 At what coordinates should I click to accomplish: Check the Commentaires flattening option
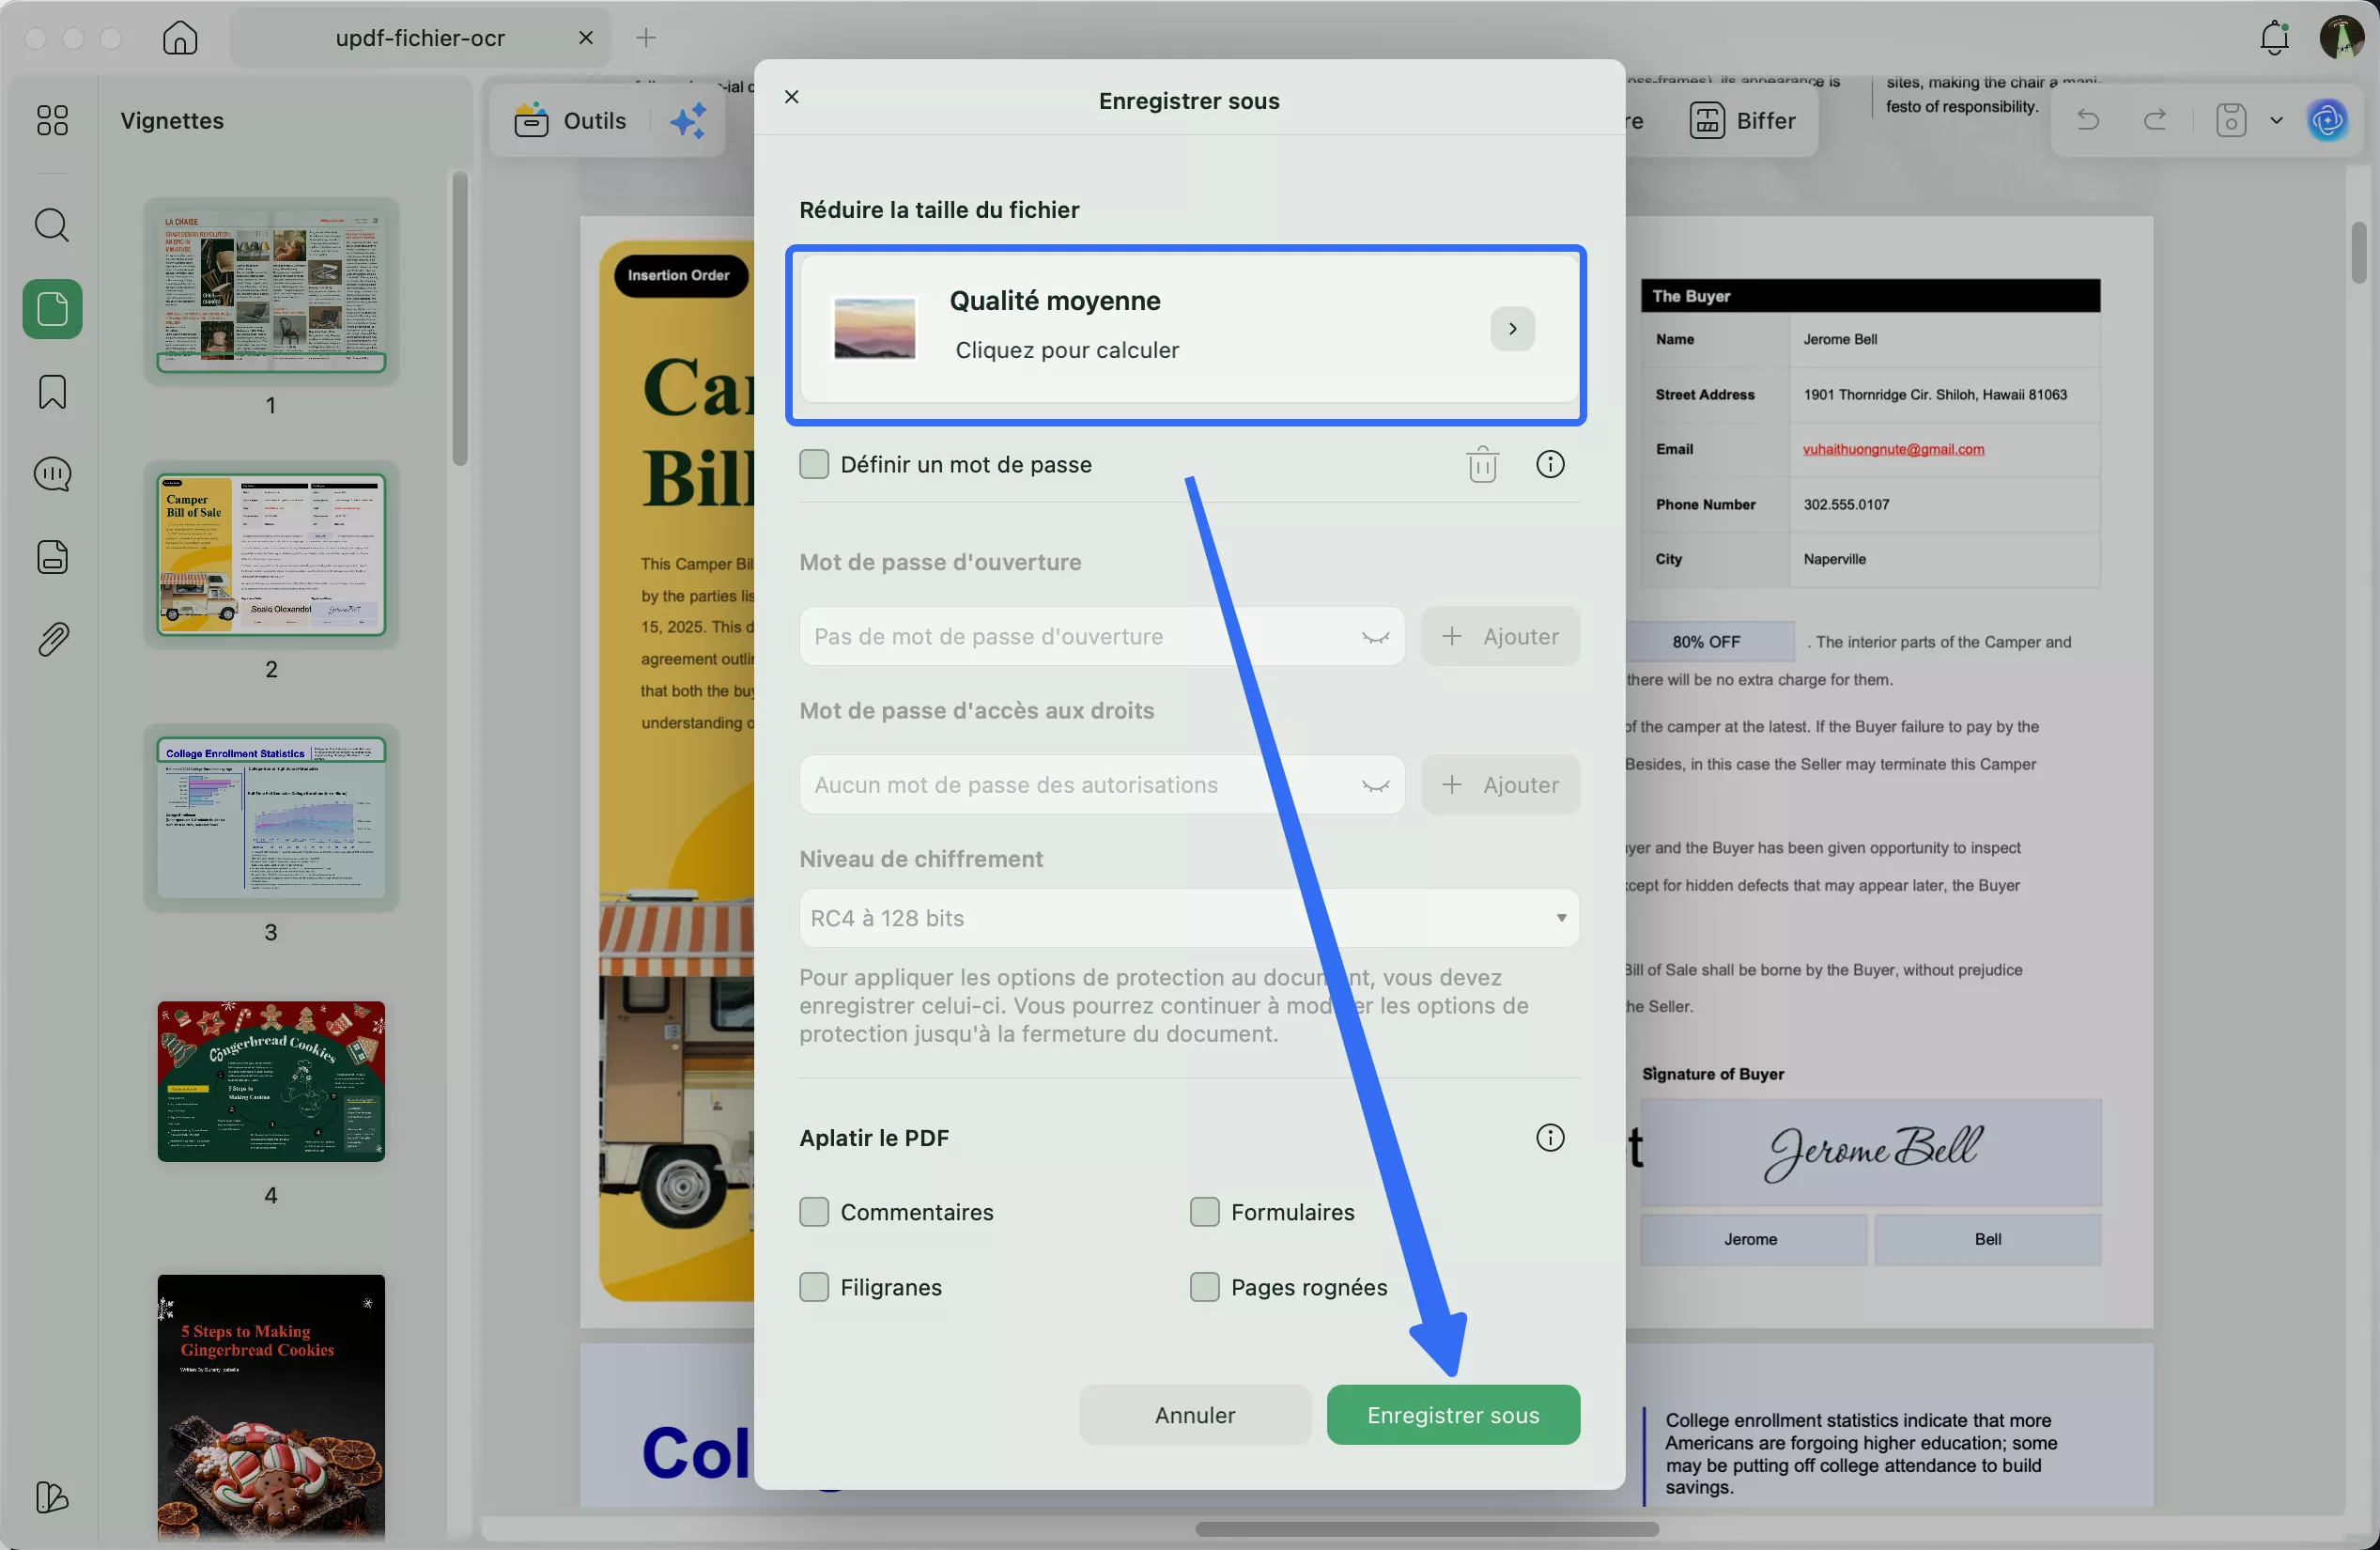click(x=814, y=1212)
